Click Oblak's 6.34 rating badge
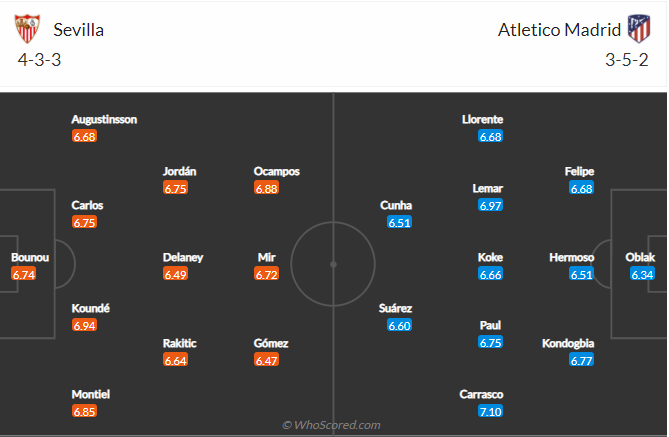669x437 pixels. [x=642, y=274]
